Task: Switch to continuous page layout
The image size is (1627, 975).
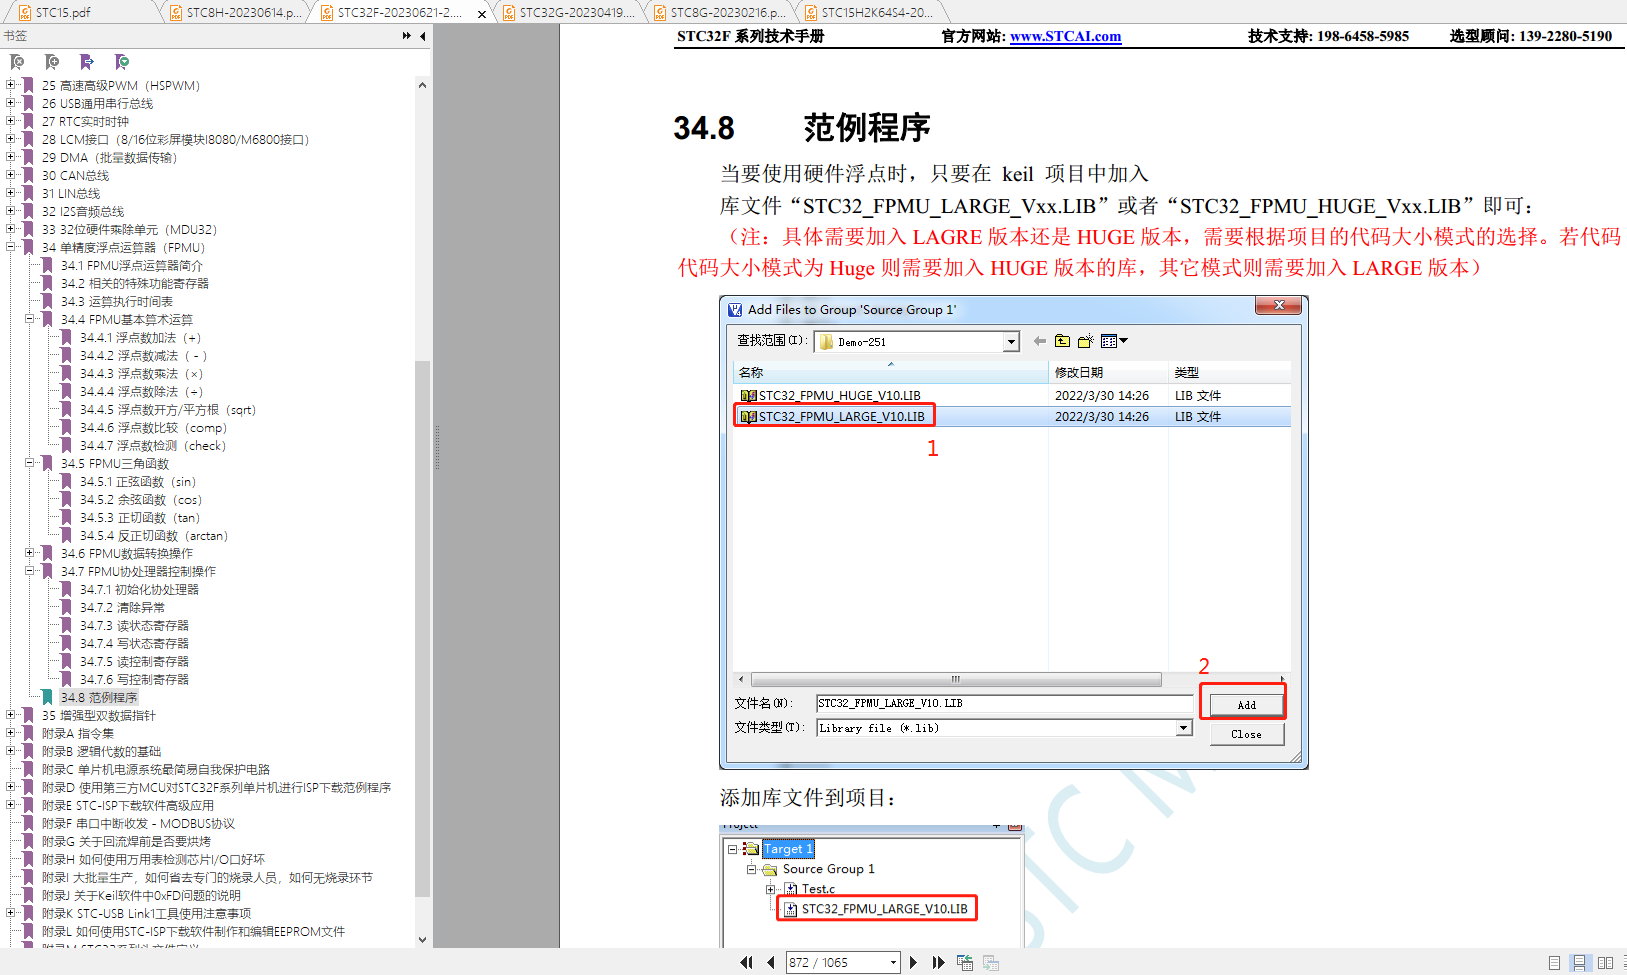Action: pos(1579,963)
